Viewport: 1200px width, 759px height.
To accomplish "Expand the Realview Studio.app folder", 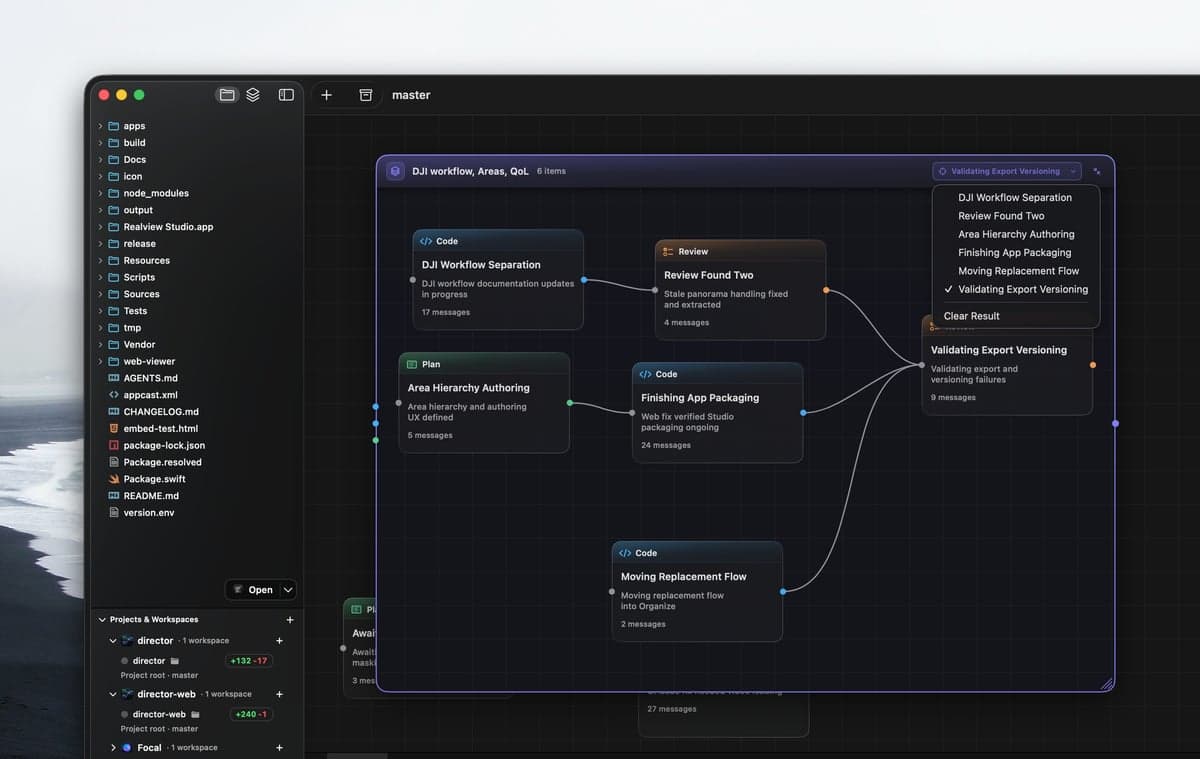I will 100,227.
